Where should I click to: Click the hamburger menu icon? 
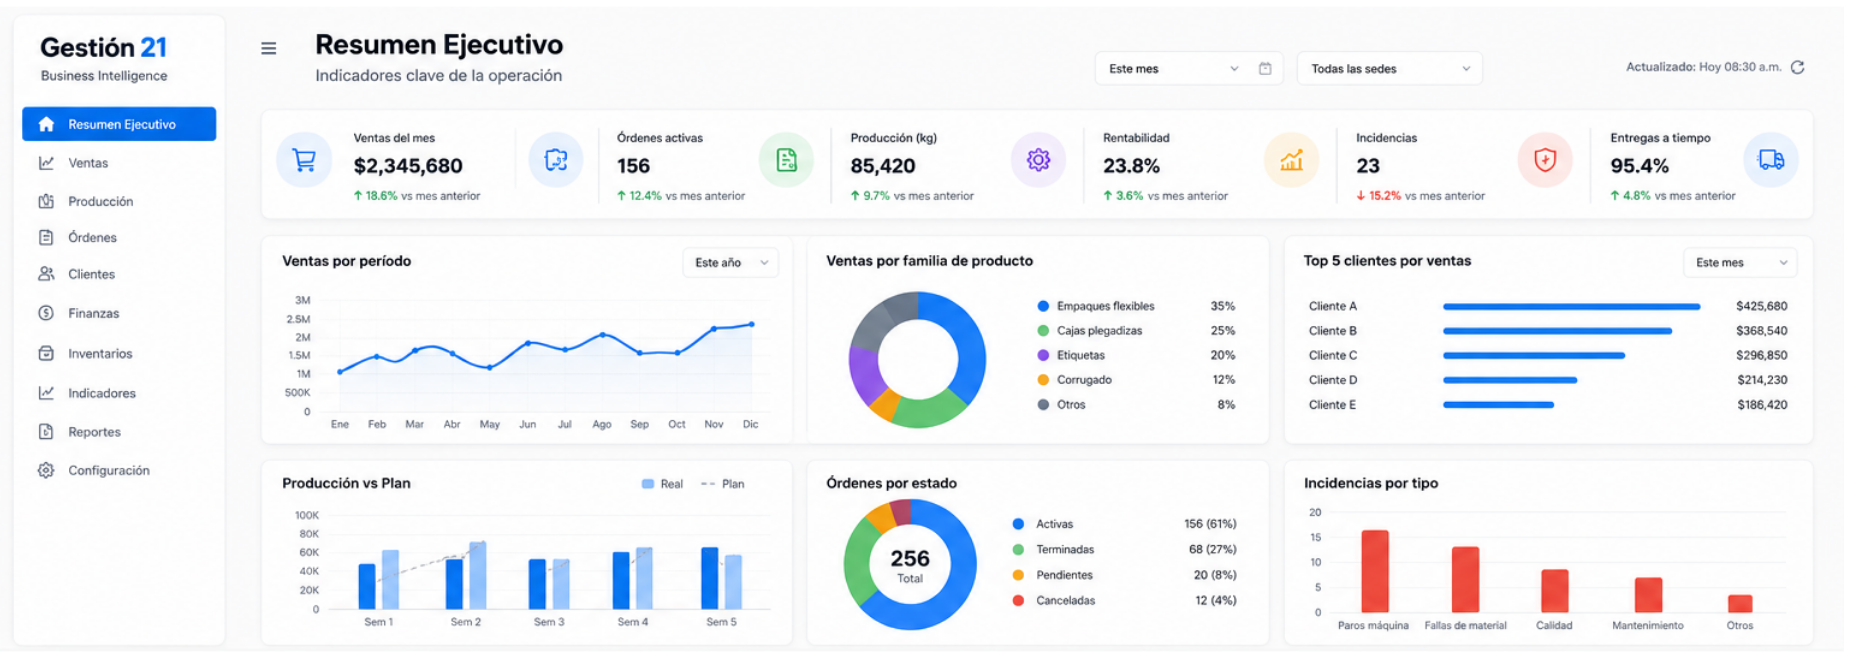coord(268,48)
